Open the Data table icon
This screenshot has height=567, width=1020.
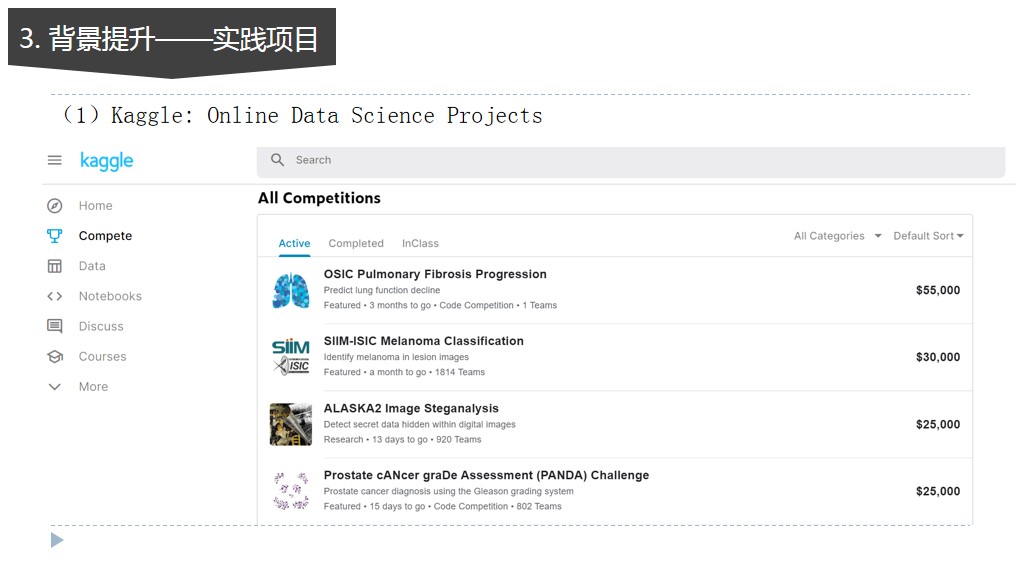pyautogui.click(x=55, y=266)
